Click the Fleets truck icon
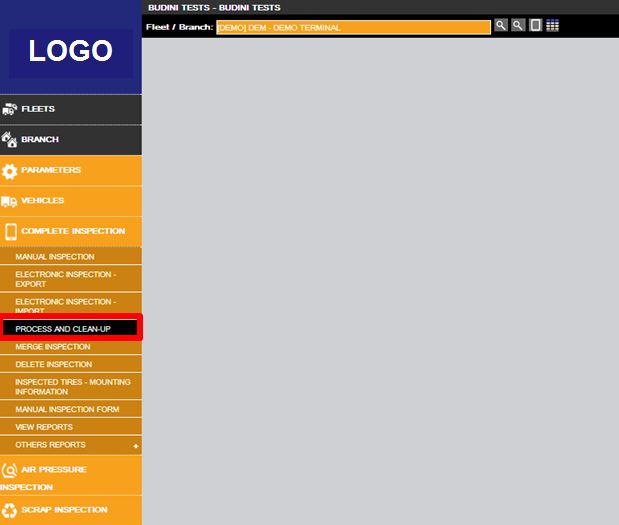This screenshot has width=619, height=525. click(10, 109)
